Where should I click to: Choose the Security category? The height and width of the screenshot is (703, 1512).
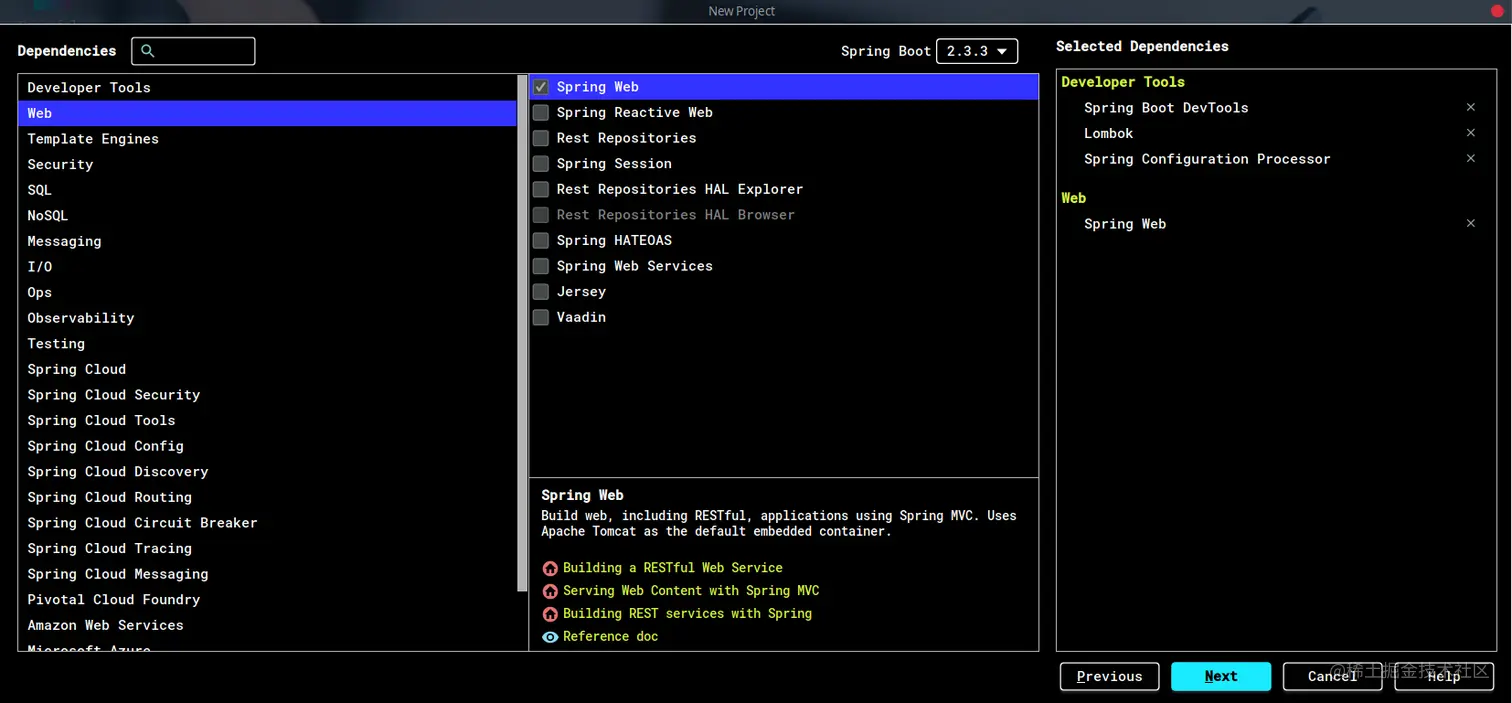tap(268, 164)
